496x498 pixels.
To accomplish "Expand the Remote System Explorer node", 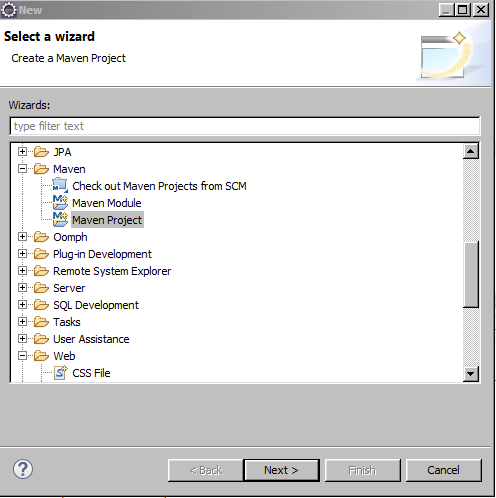I will coord(22,271).
